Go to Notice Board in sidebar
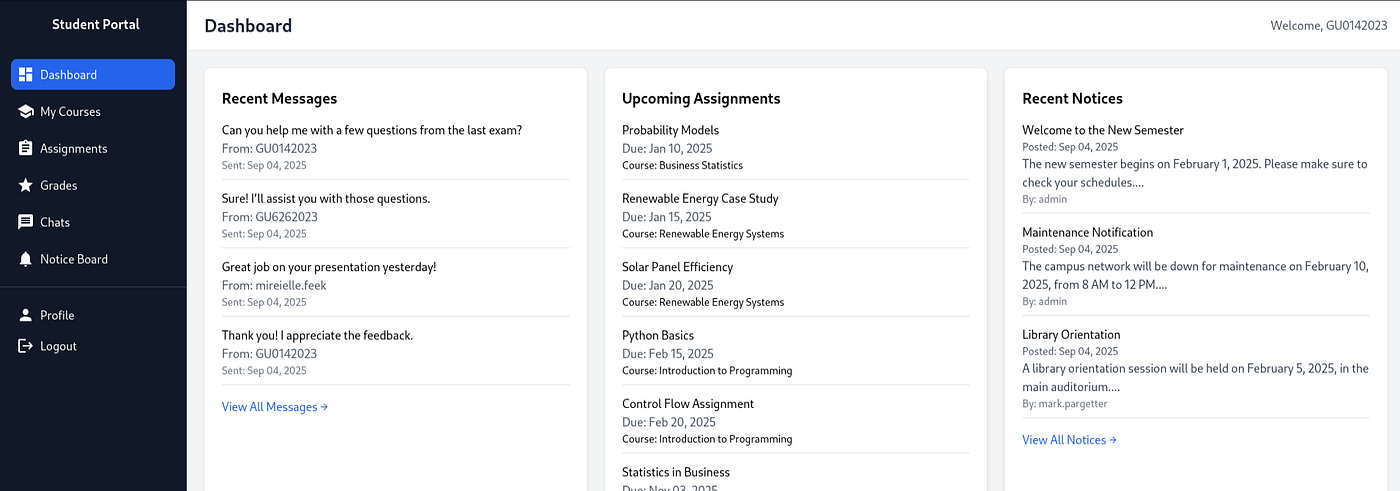The height and width of the screenshot is (491, 1400). click(x=74, y=260)
